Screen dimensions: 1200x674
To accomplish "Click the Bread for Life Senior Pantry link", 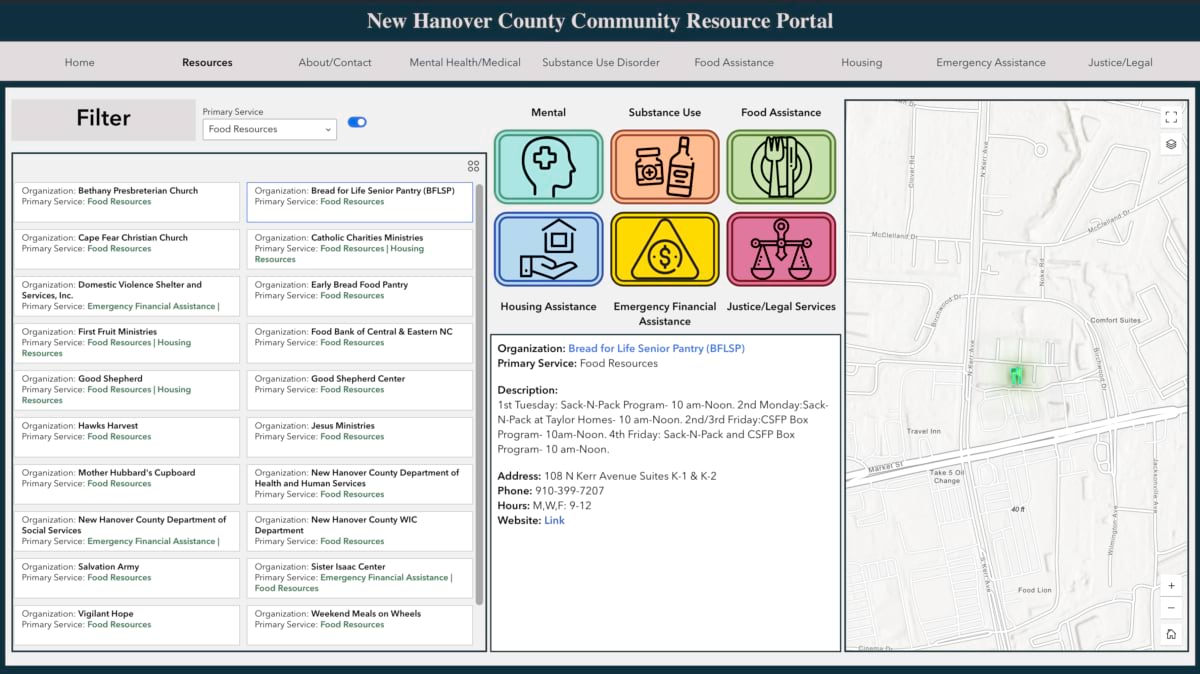I will [x=656, y=349].
